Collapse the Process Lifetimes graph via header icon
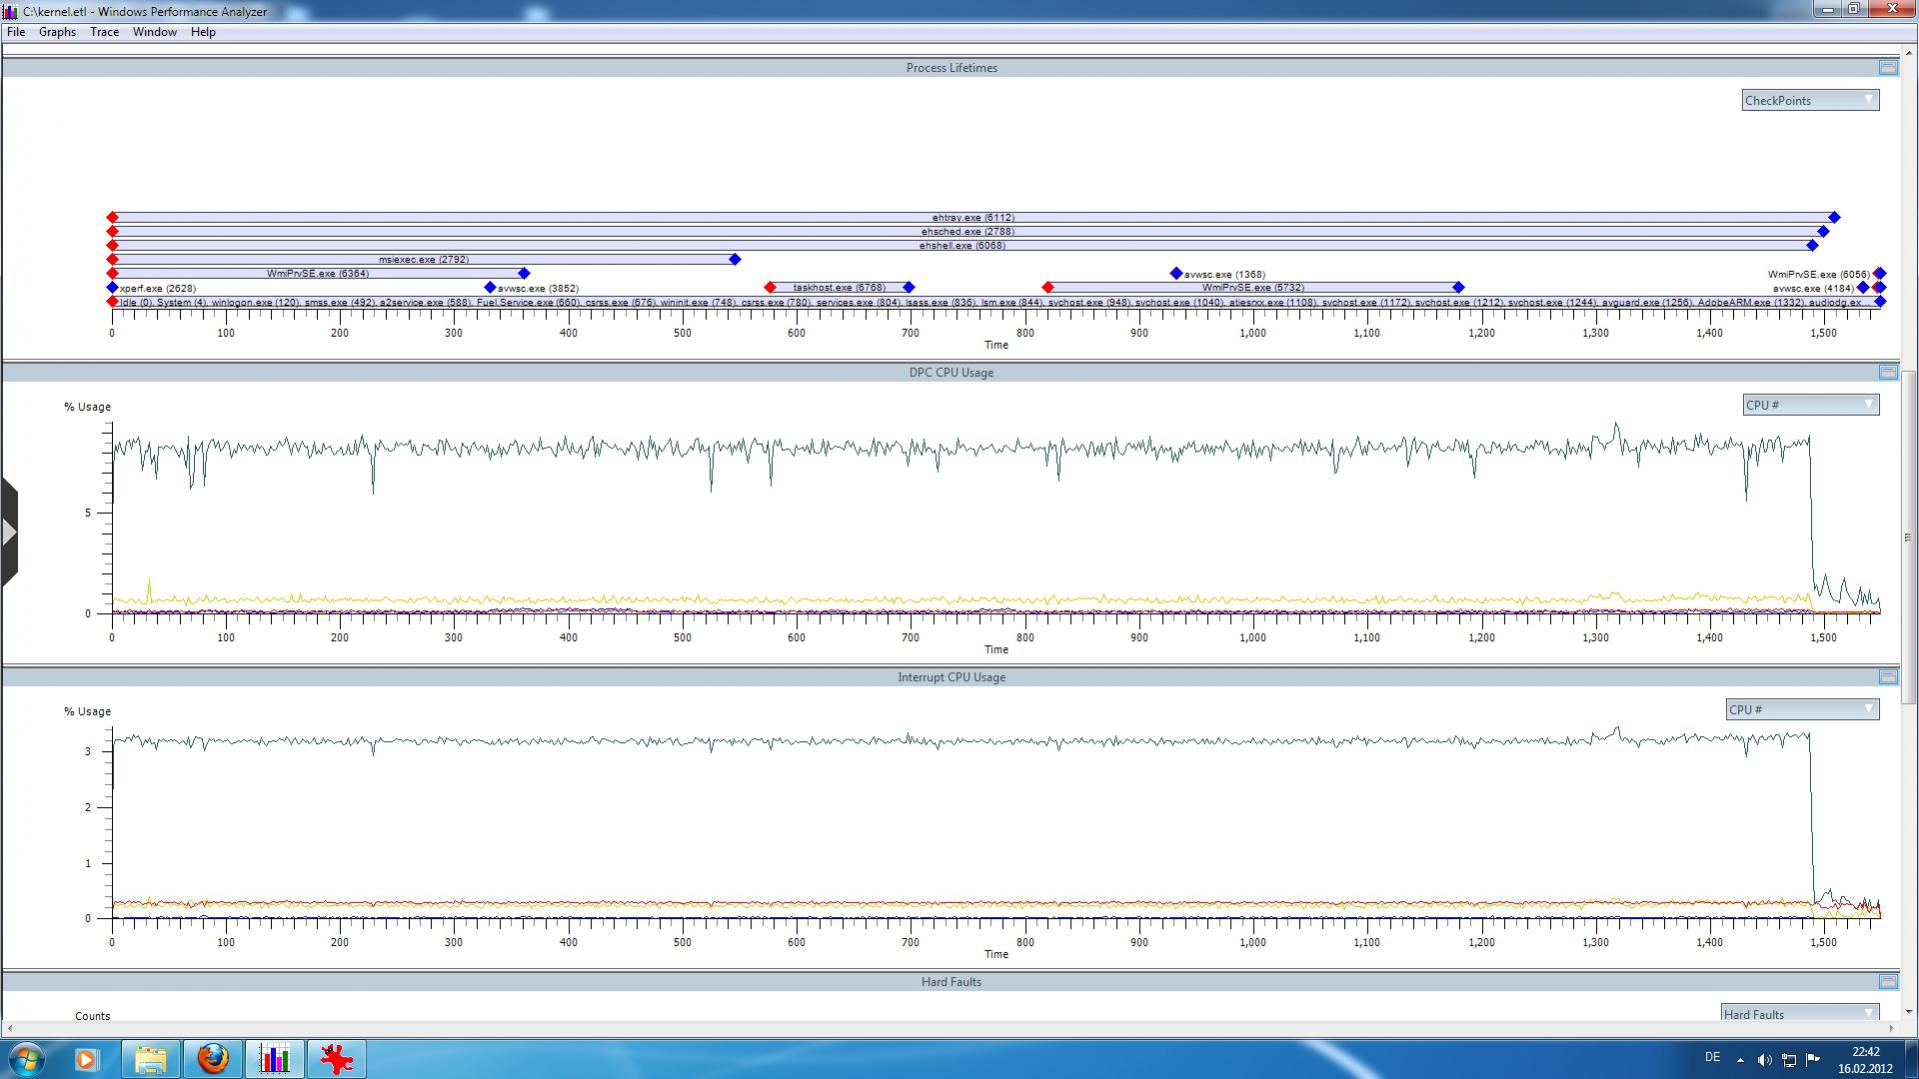Viewport: 1919px width, 1079px height. coord(1888,68)
